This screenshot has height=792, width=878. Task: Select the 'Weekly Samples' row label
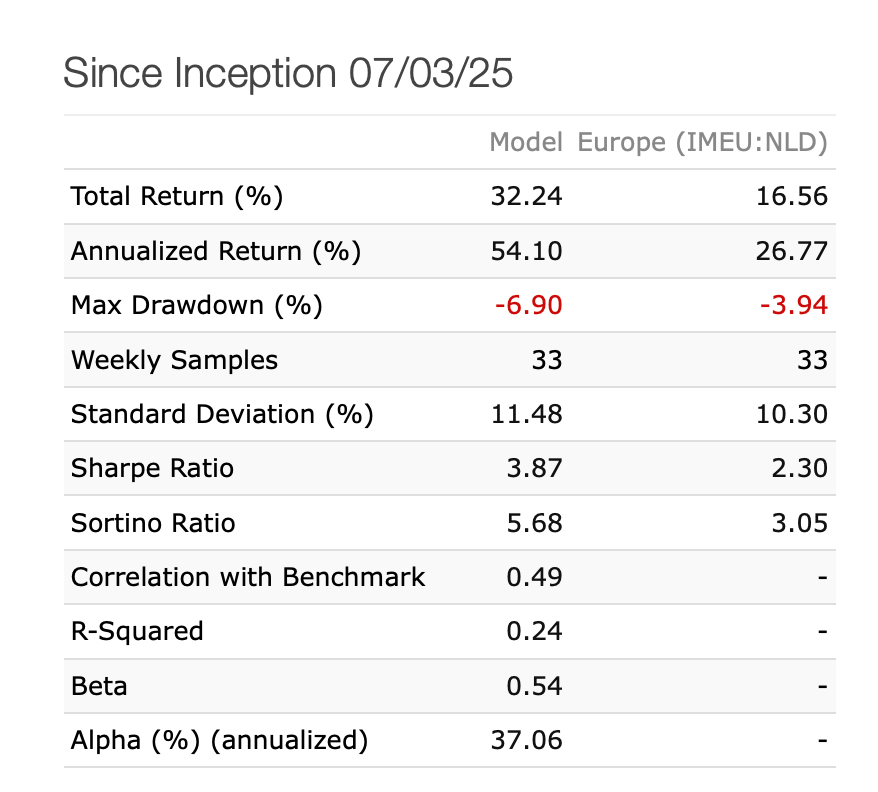(175, 360)
